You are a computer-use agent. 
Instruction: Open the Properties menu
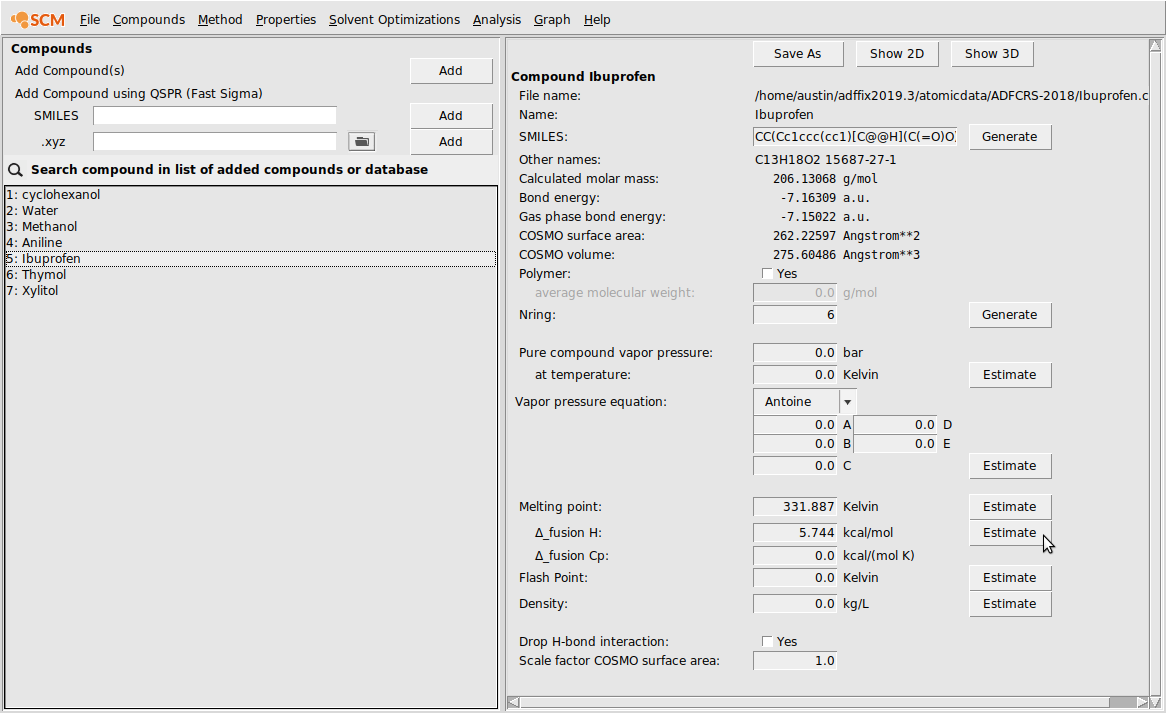coord(286,19)
